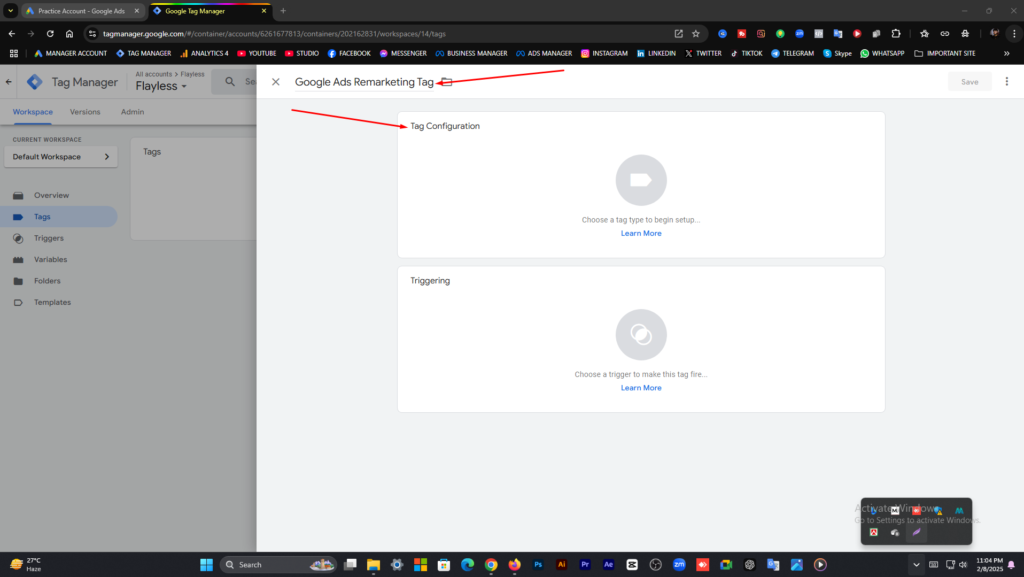The image size is (1024, 577).
Task: Open Templates in the sidebar
Action: (x=52, y=302)
